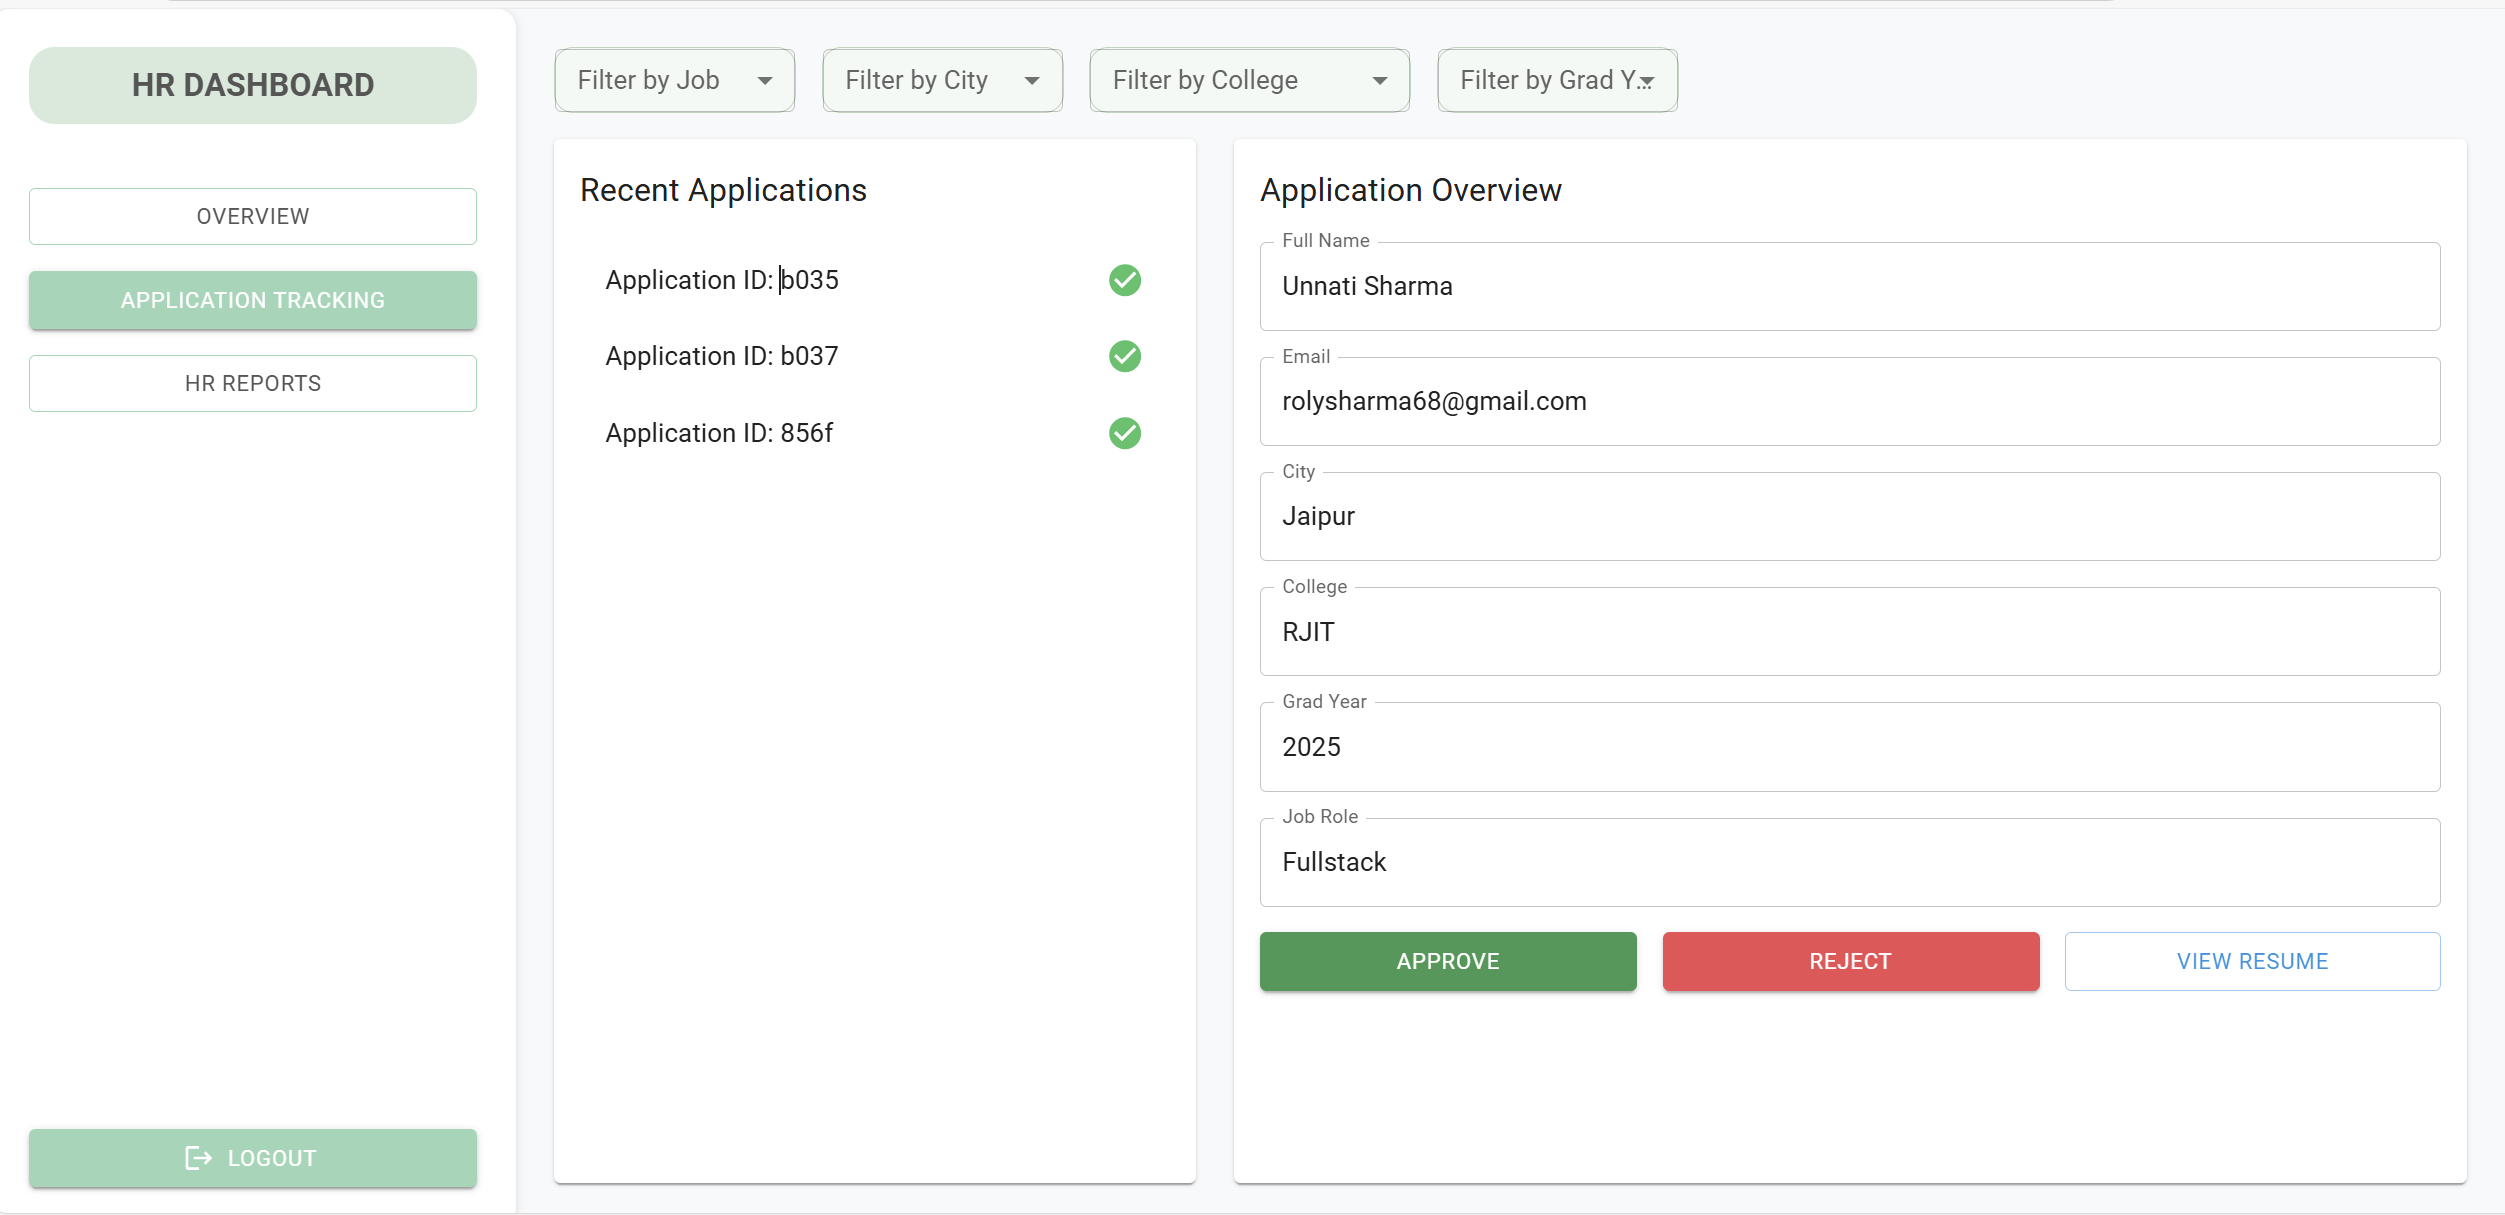Click green check icon for application b035
Image resolution: width=2505 pixels, height=1215 pixels.
click(x=1124, y=280)
